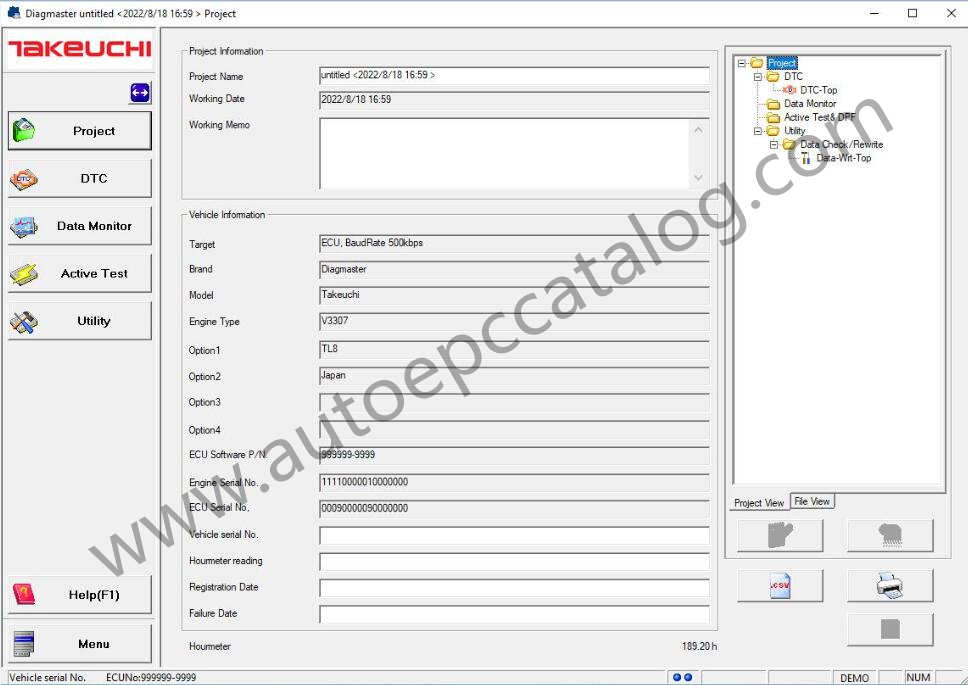Maximize the Diagmaster window

(x=912, y=13)
